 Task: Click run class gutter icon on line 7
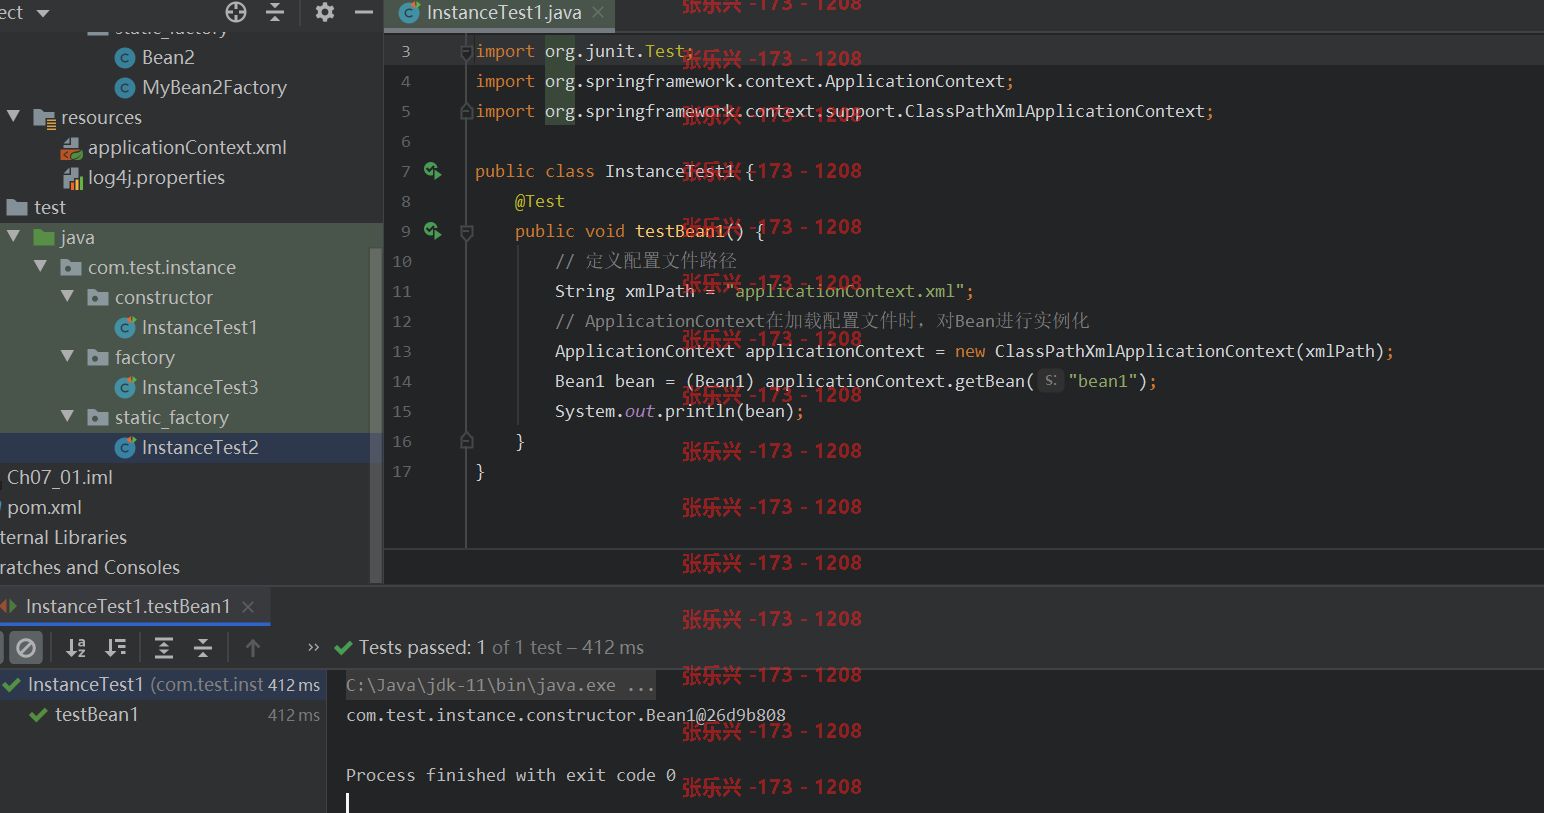pos(432,171)
